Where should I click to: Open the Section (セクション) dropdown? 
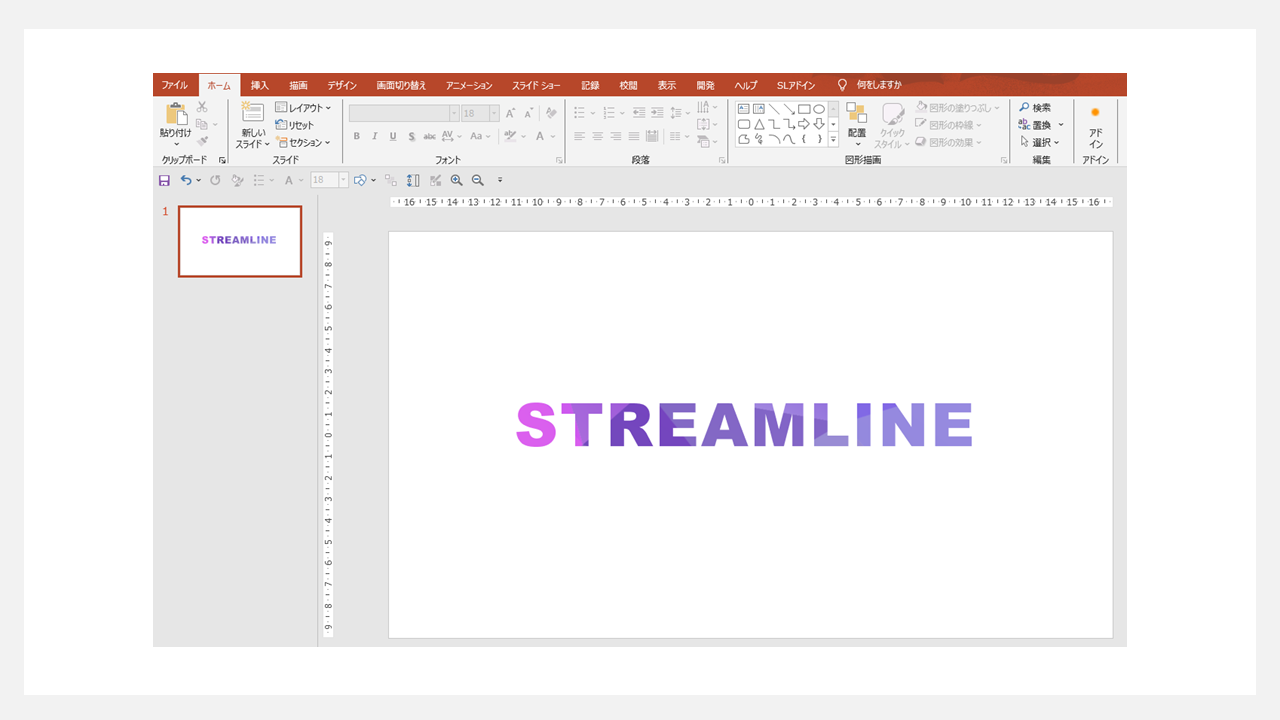click(x=303, y=142)
